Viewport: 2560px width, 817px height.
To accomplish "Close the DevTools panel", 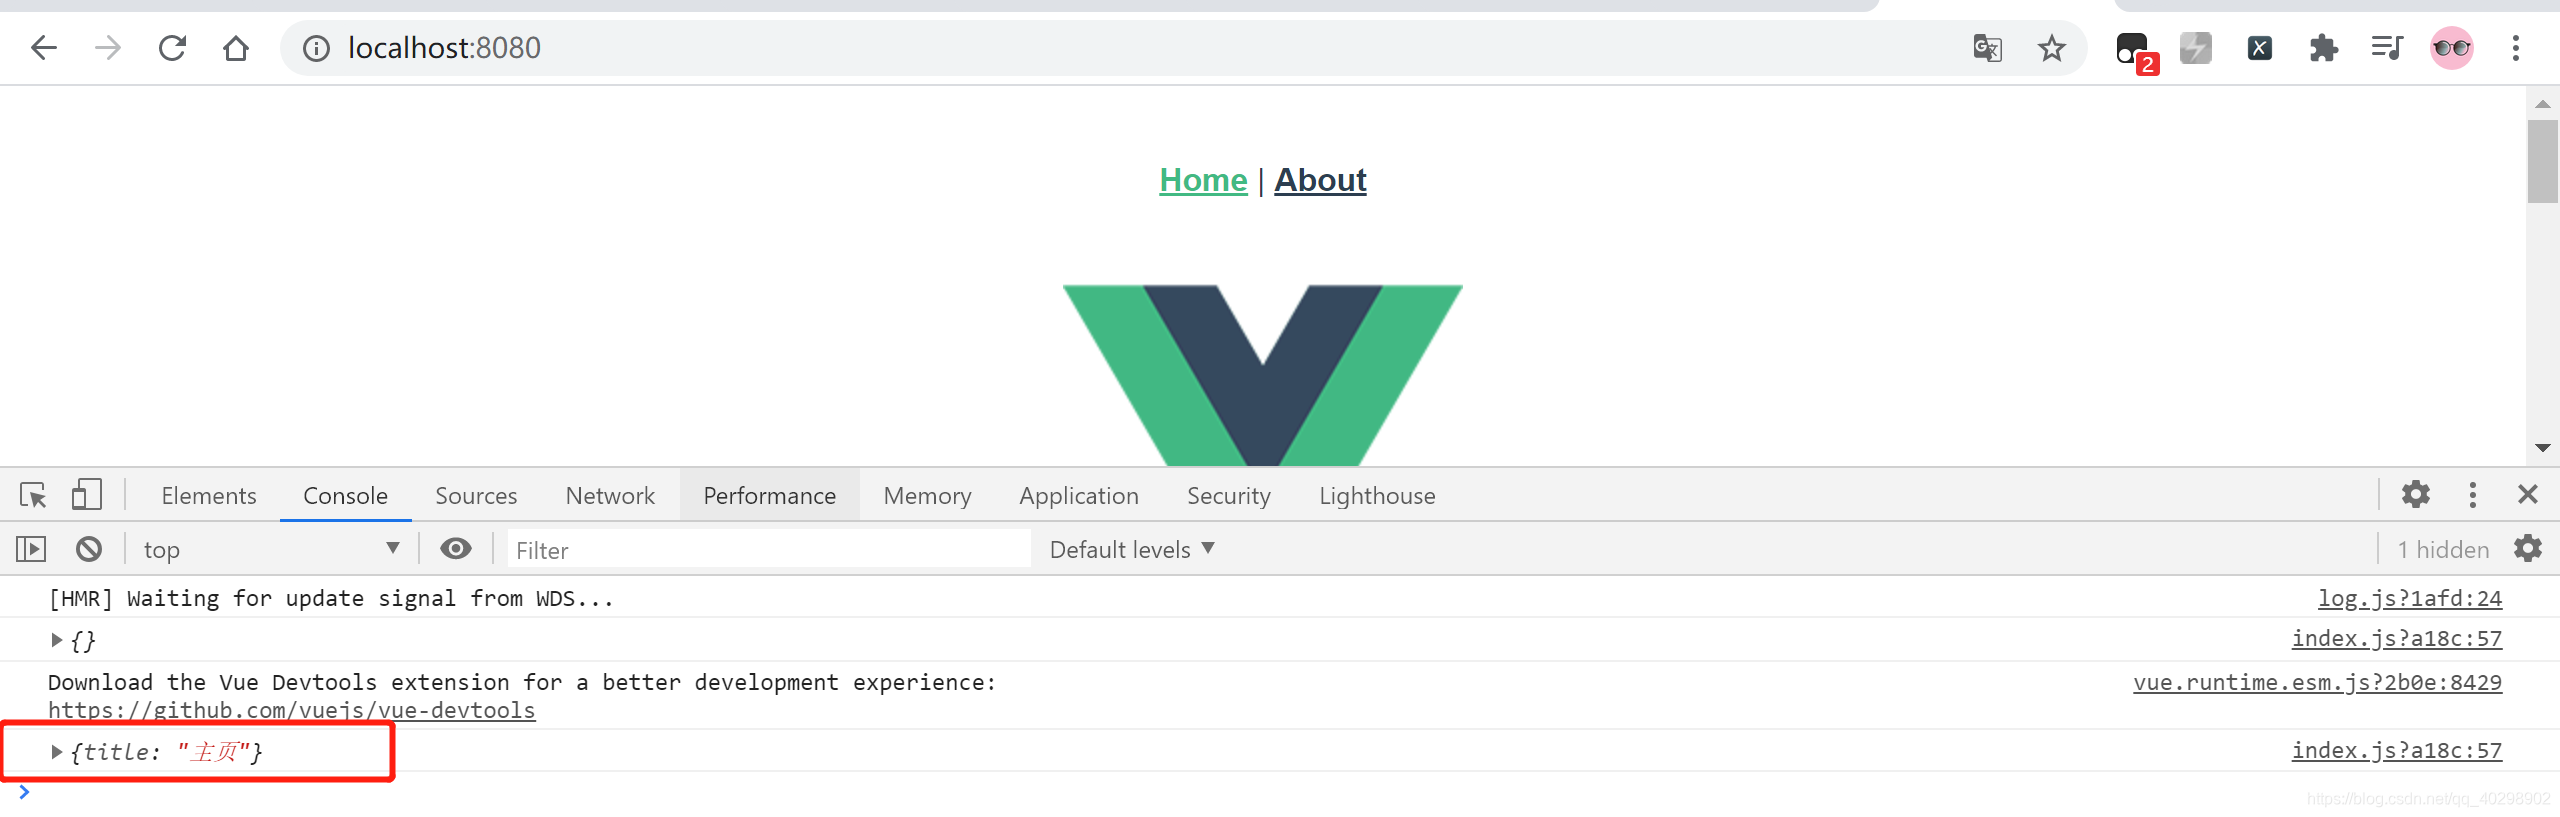I will (2528, 494).
